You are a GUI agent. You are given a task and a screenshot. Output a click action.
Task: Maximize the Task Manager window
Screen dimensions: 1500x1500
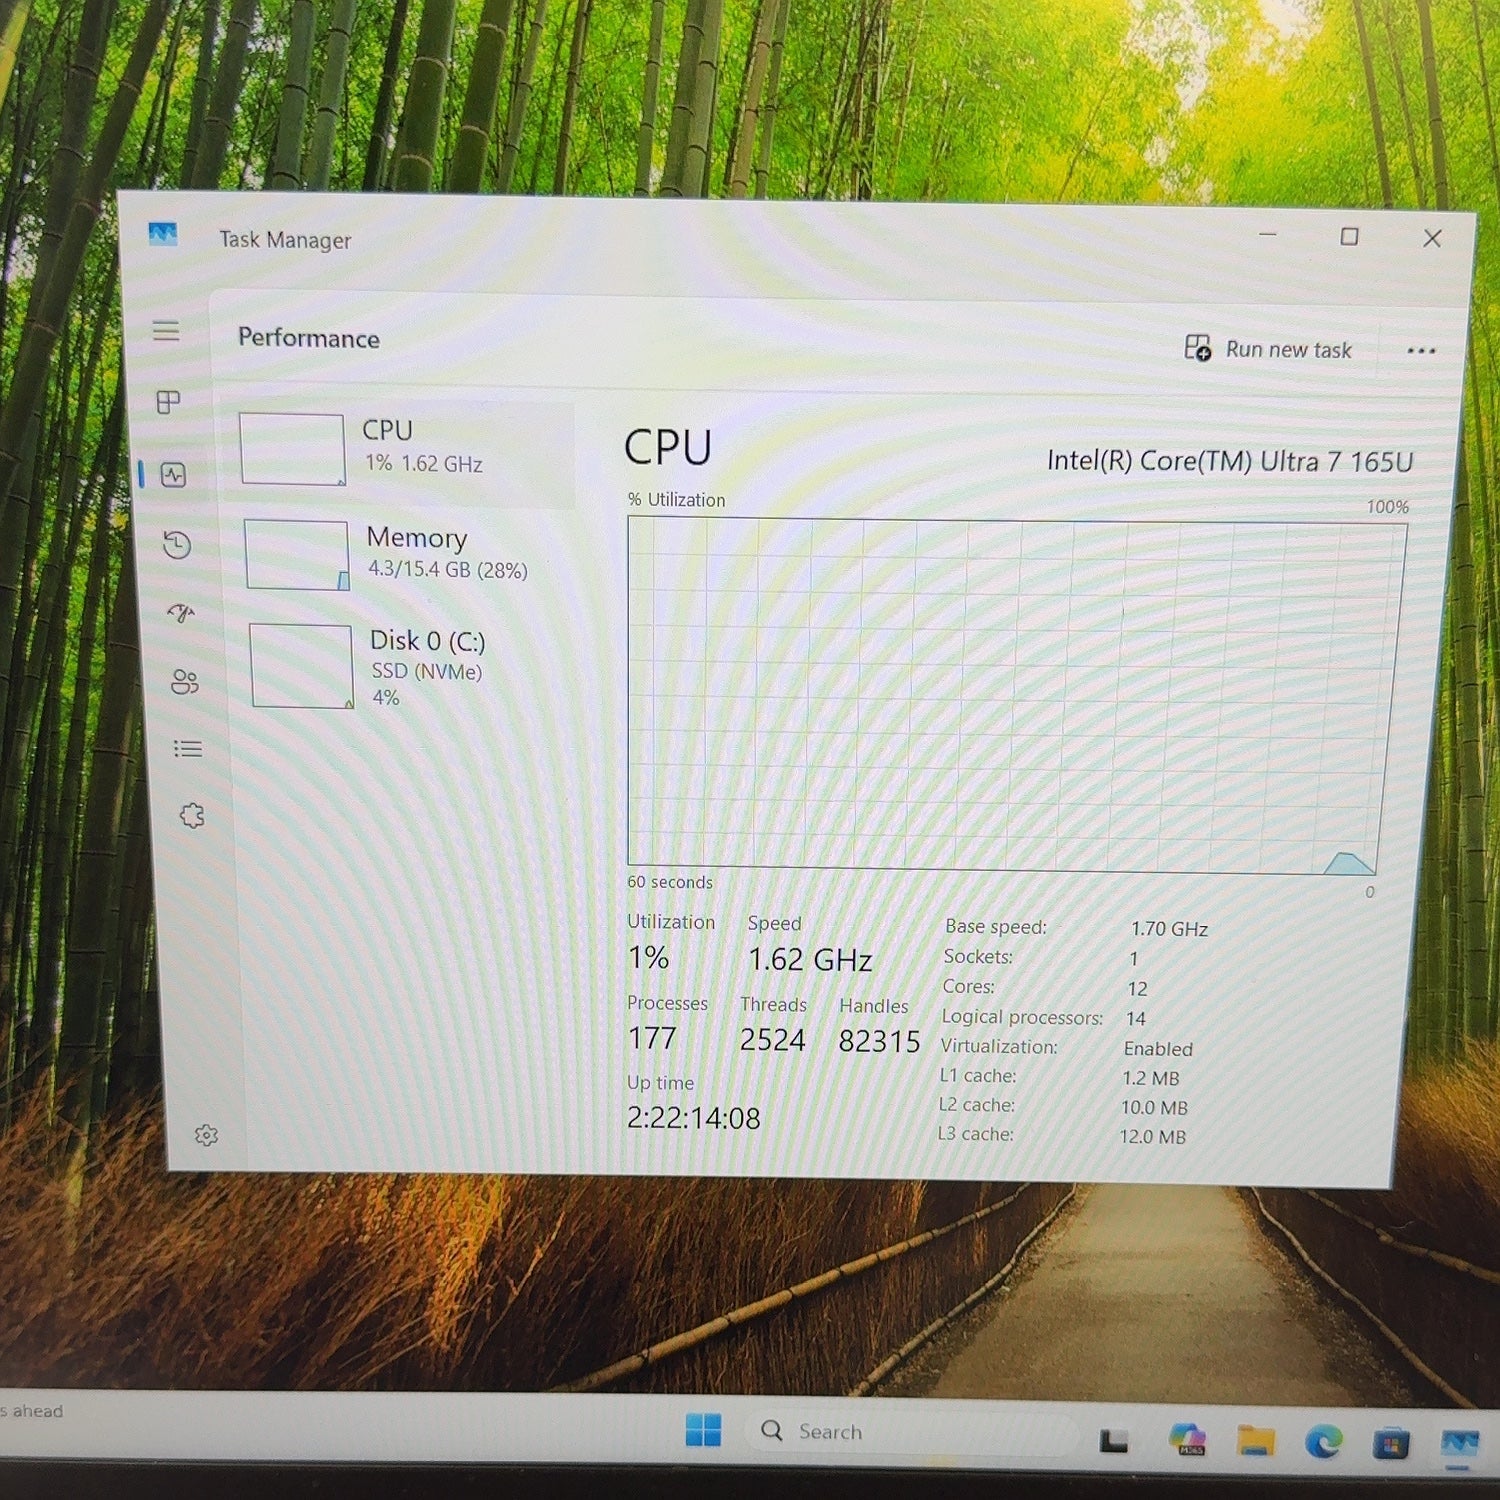click(x=1349, y=237)
